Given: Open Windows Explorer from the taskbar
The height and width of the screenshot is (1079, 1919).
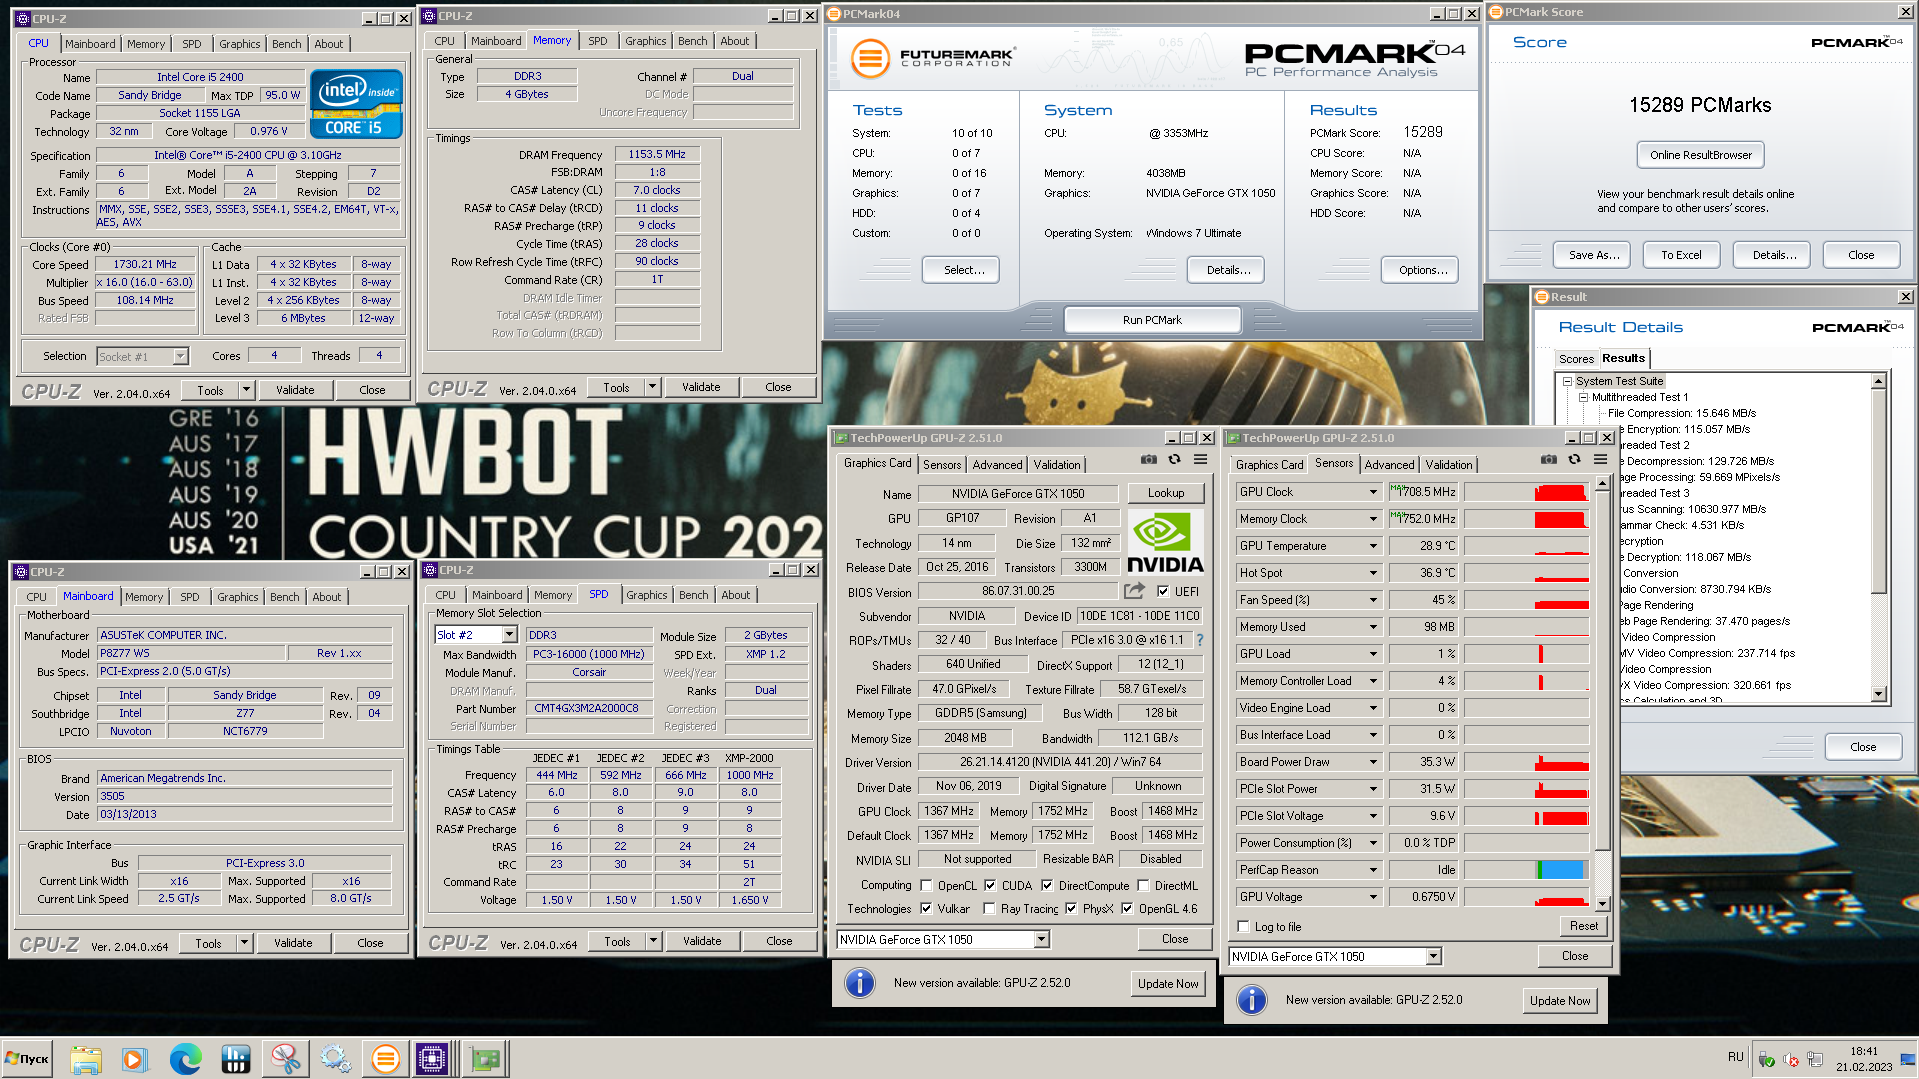Looking at the screenshot, I should [x=86, y=1059].
